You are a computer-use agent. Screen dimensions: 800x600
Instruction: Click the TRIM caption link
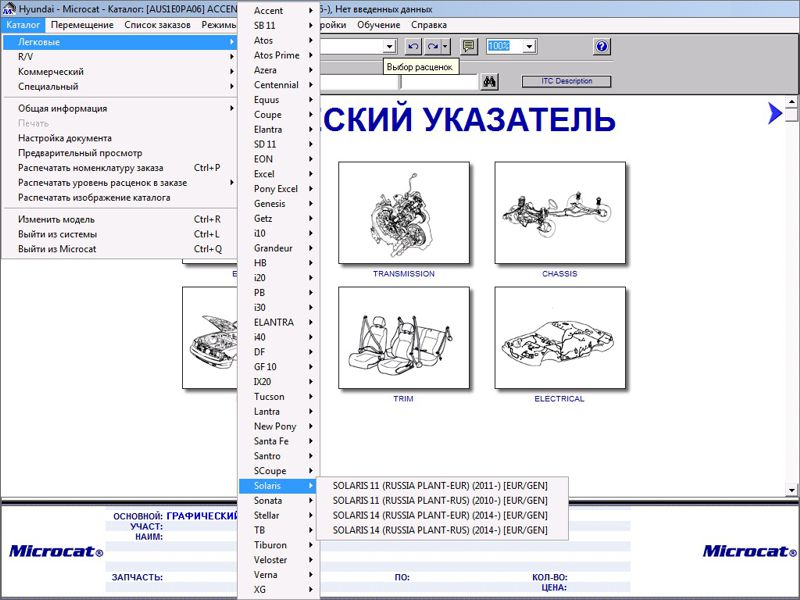404,399
